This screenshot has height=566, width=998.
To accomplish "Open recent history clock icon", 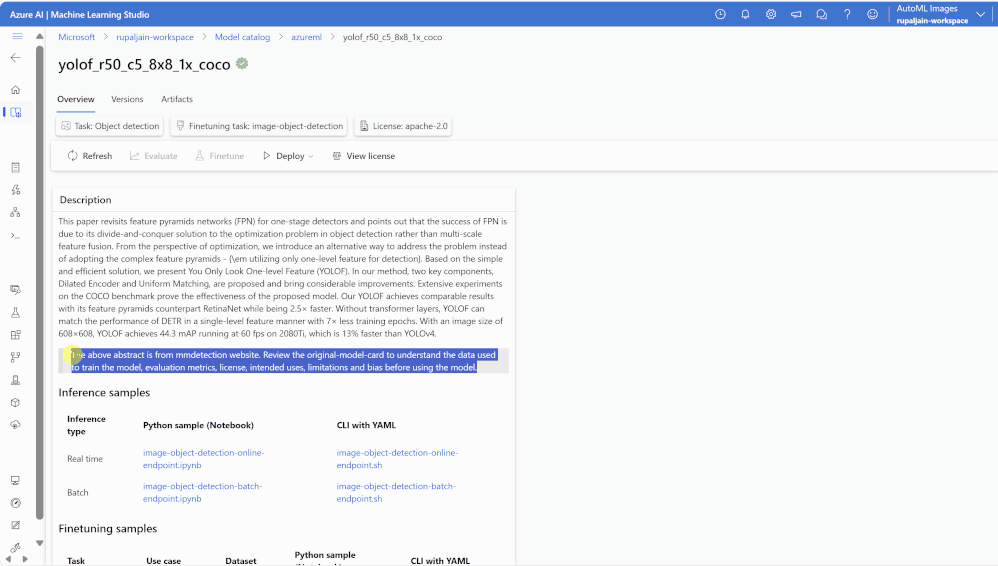I will click(720, 14).
